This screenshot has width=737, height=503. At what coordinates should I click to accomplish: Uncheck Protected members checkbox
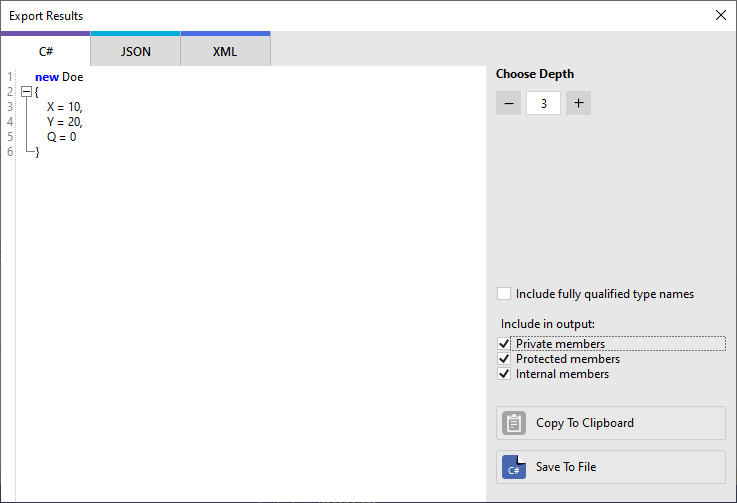504,359
